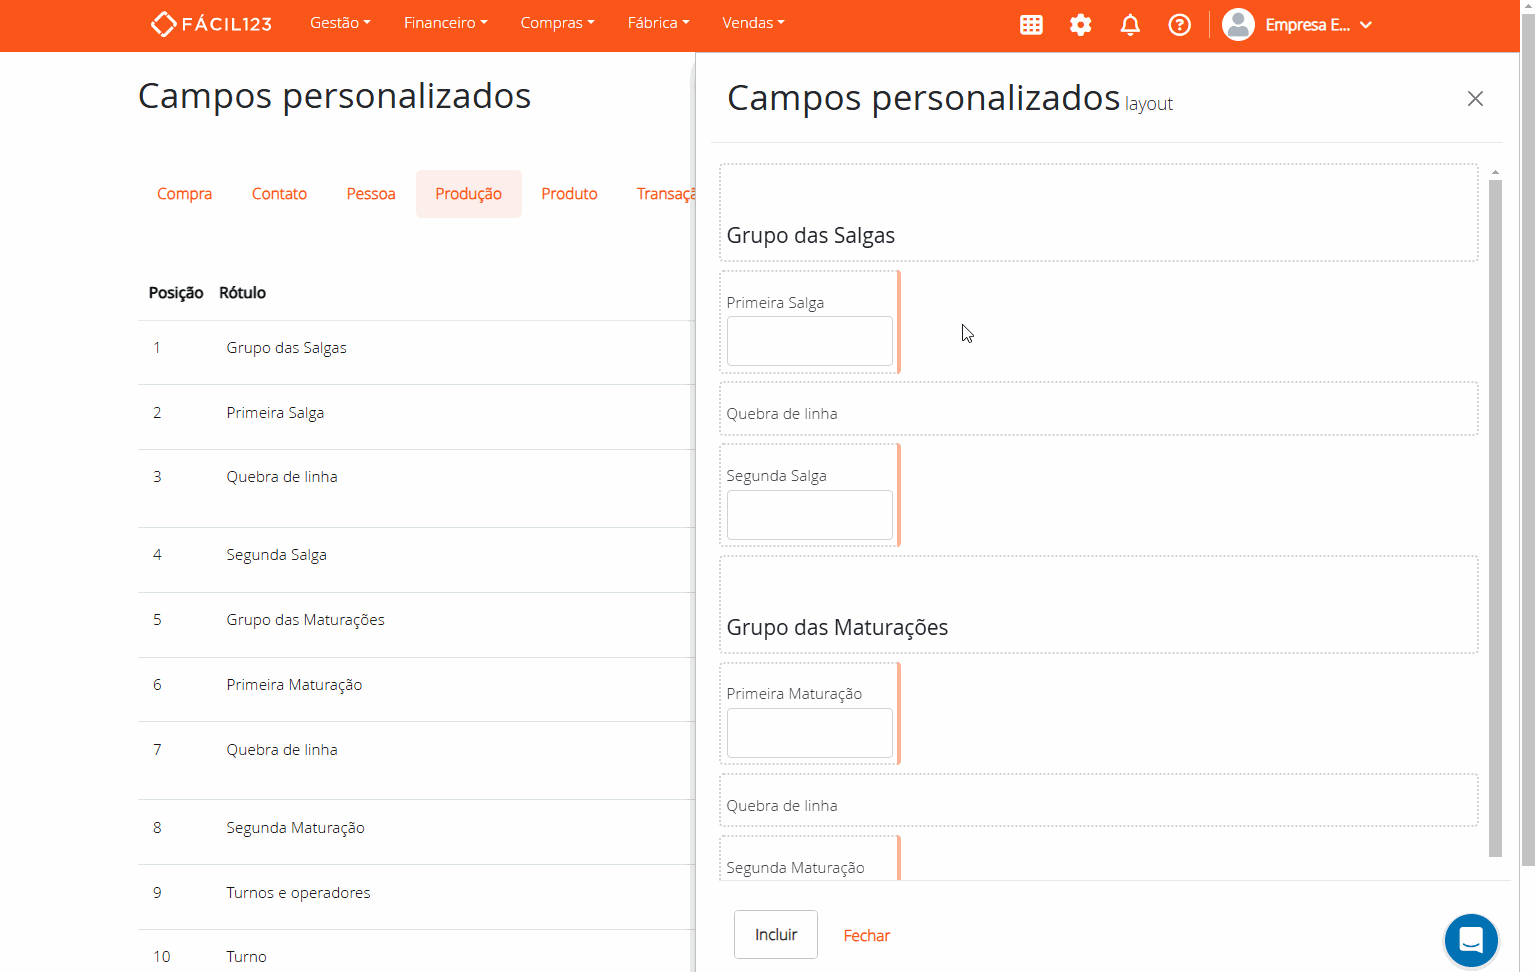Close the layout panel with X
This screenshot has width=1535, height=972.
1475,99
